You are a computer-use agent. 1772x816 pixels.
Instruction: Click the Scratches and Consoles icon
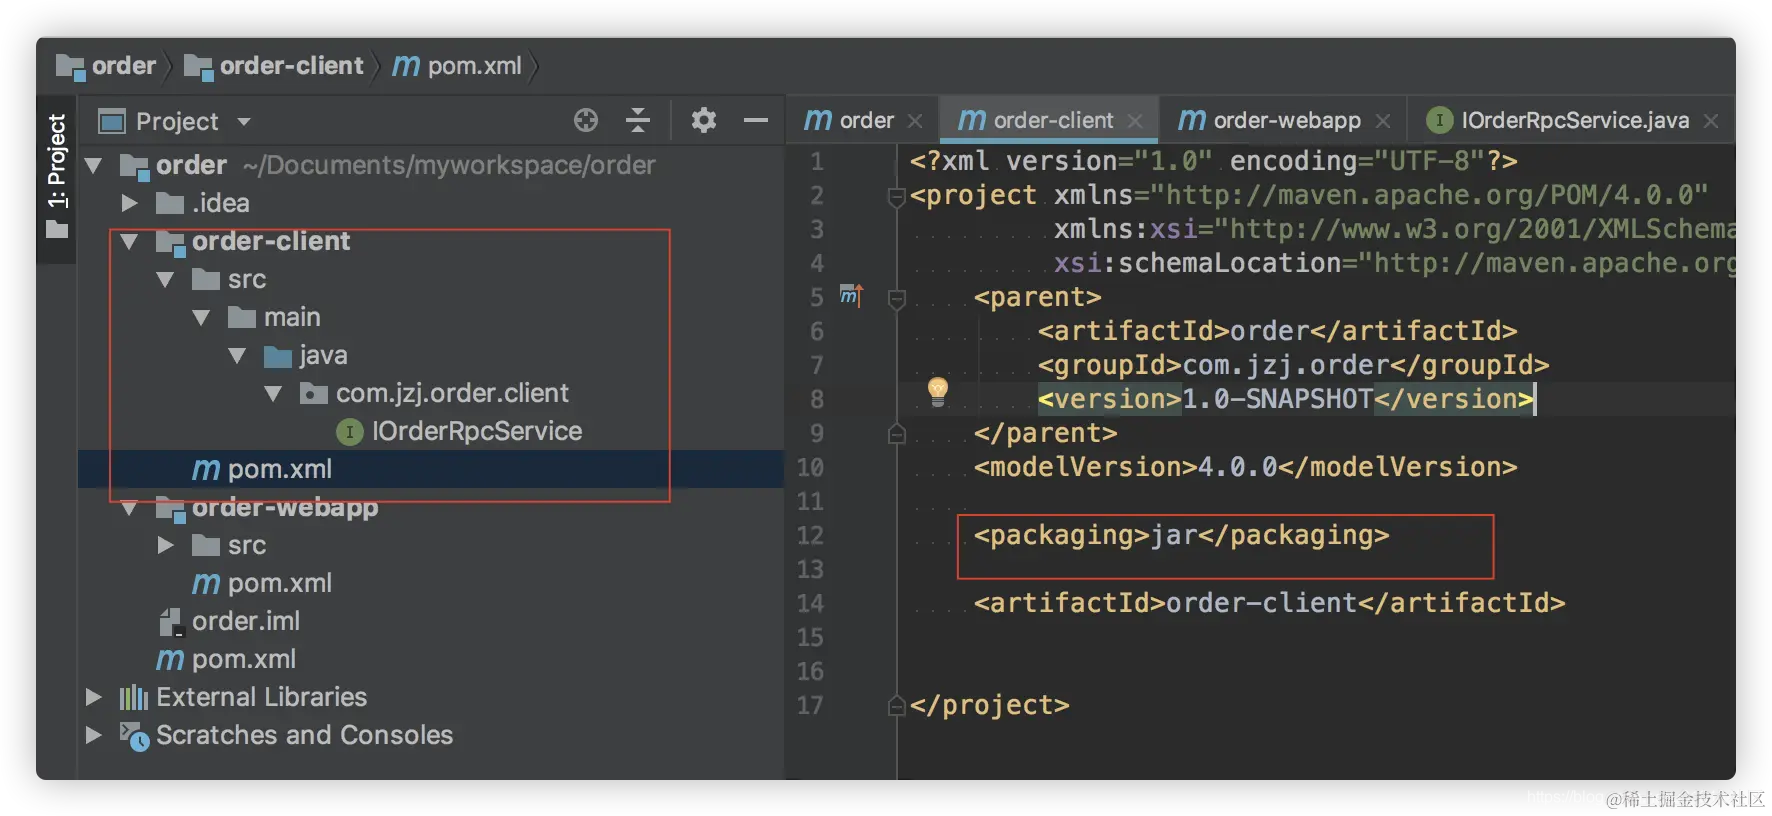point(134,736)
